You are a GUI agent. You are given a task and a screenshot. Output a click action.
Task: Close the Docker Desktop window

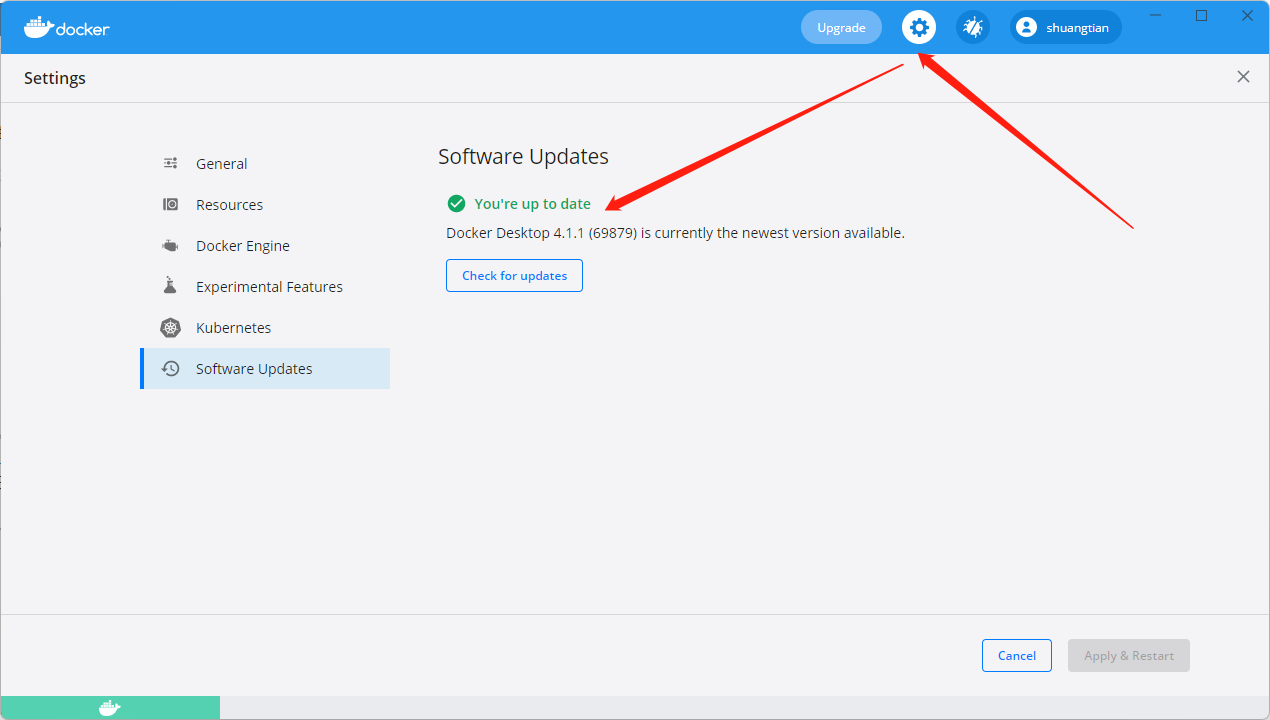pos(1247,15)
